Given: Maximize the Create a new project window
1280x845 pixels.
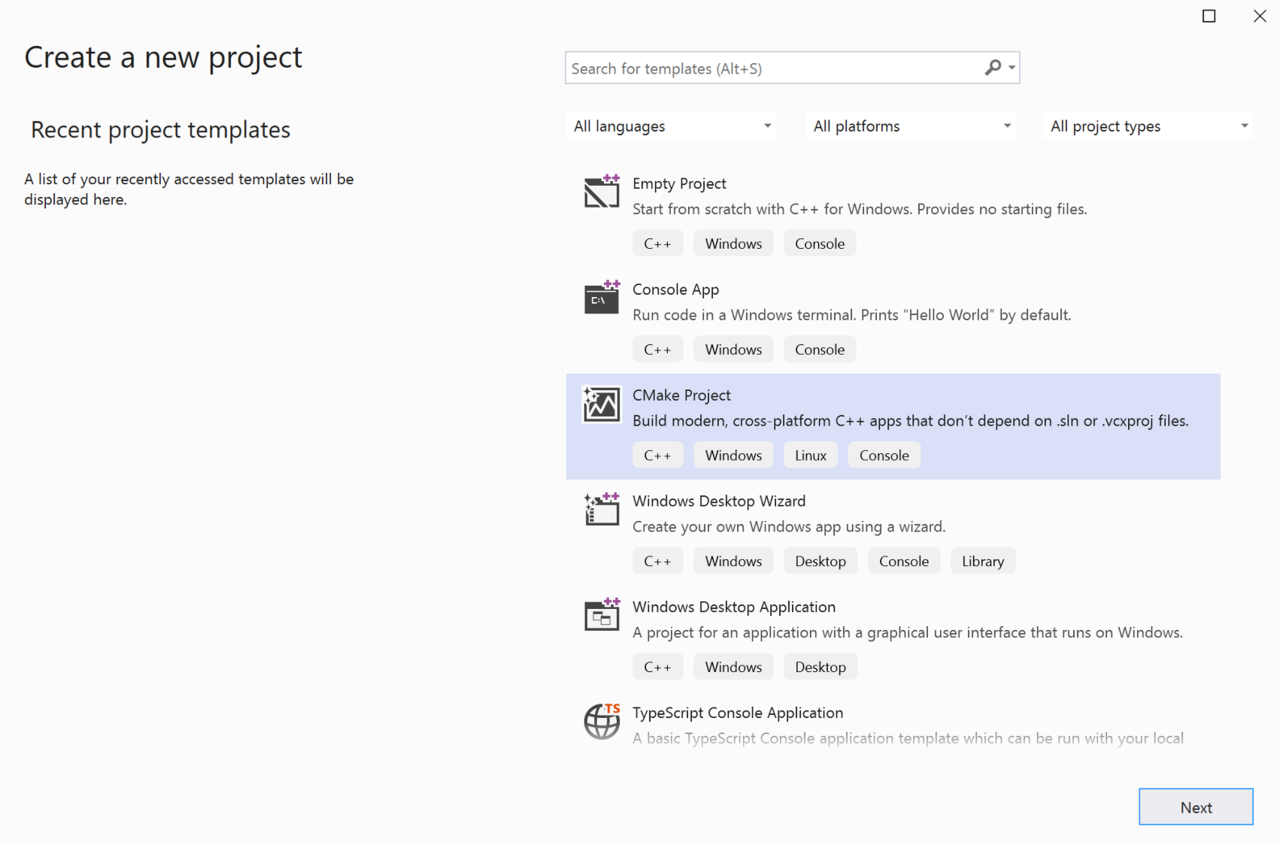Looking at the screenshot, I should pyautogui.click(x=1209, y=16).
